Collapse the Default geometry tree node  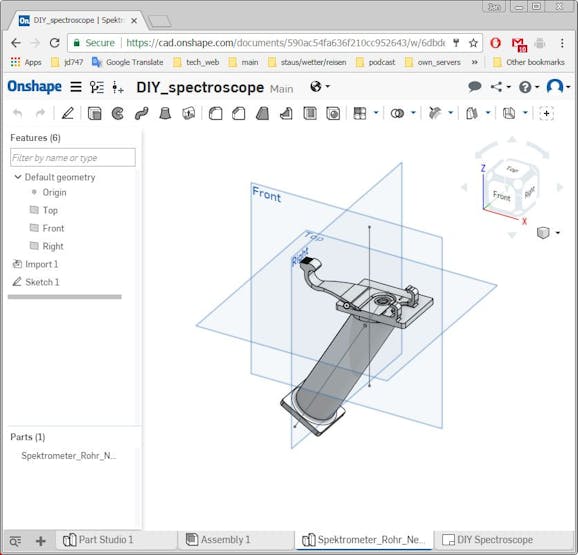tap(17, 177)
